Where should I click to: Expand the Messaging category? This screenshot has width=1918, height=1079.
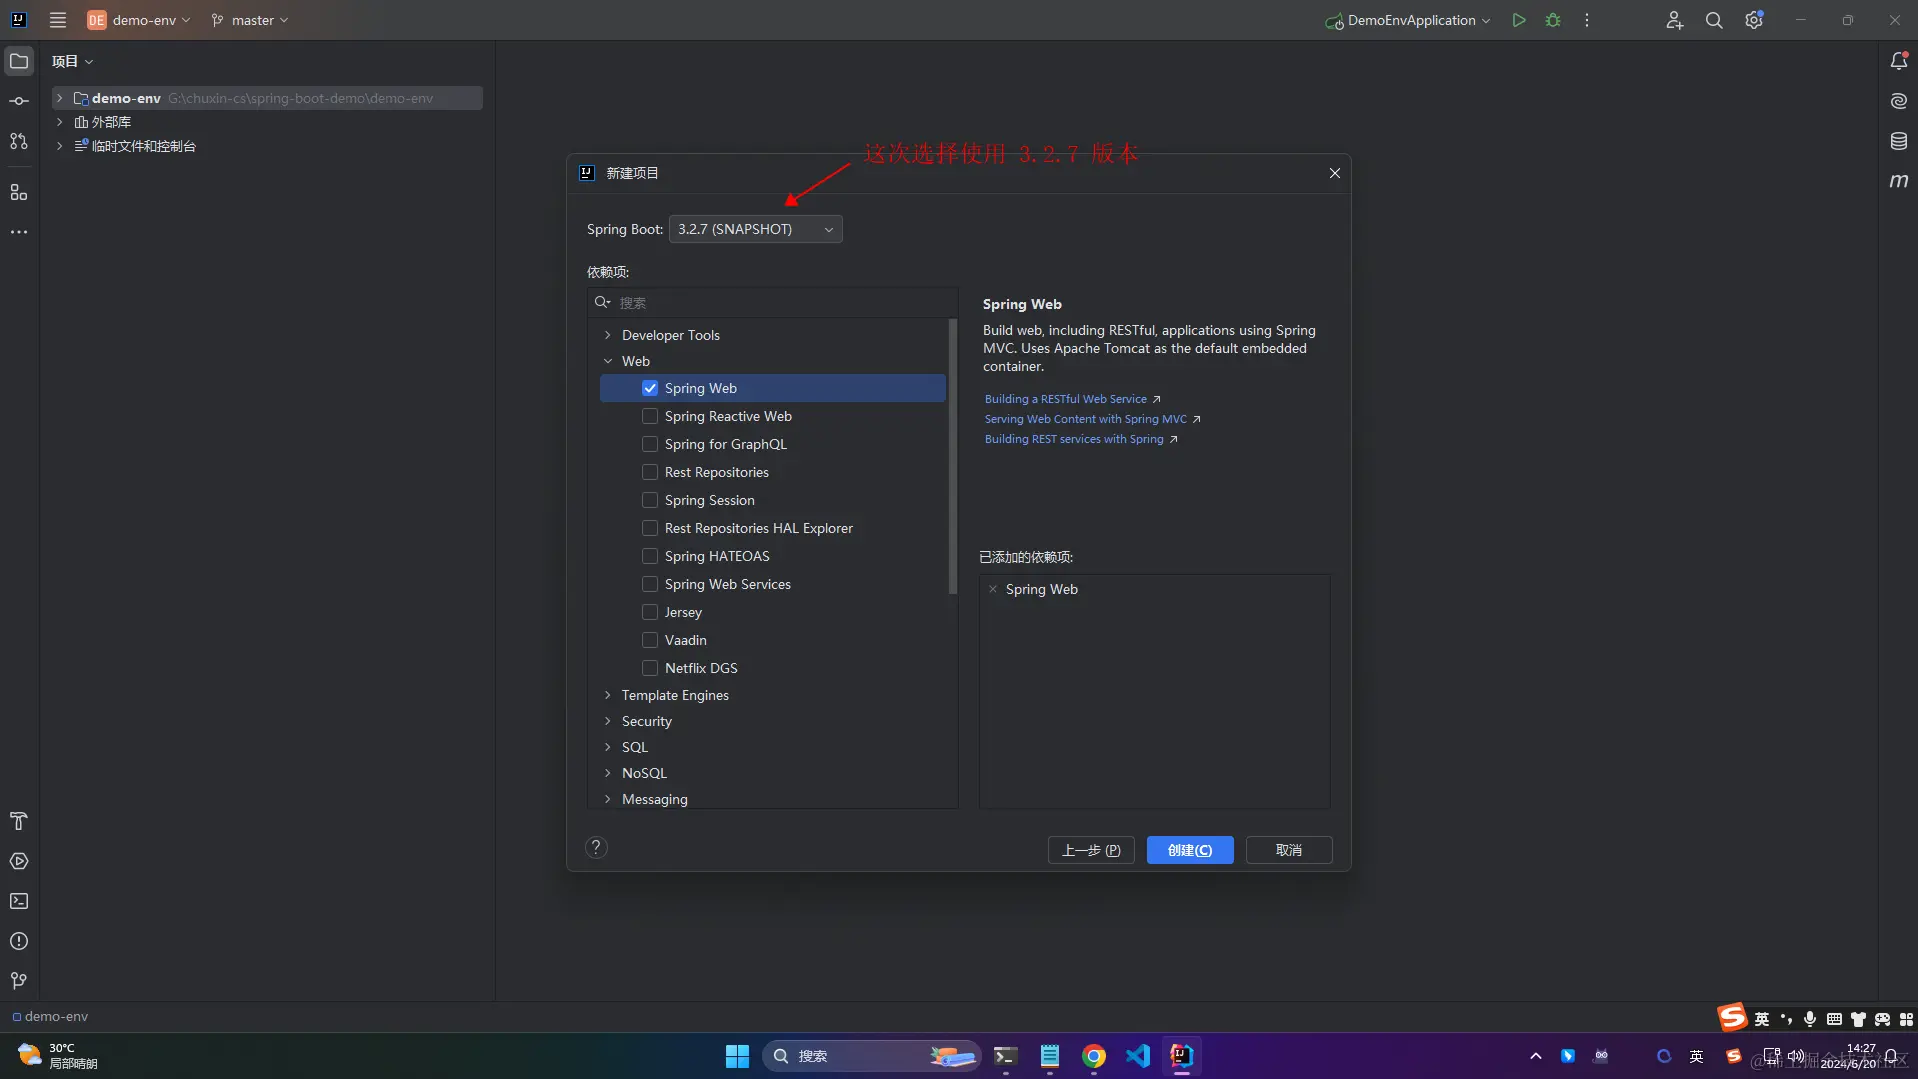pos(608,799)
